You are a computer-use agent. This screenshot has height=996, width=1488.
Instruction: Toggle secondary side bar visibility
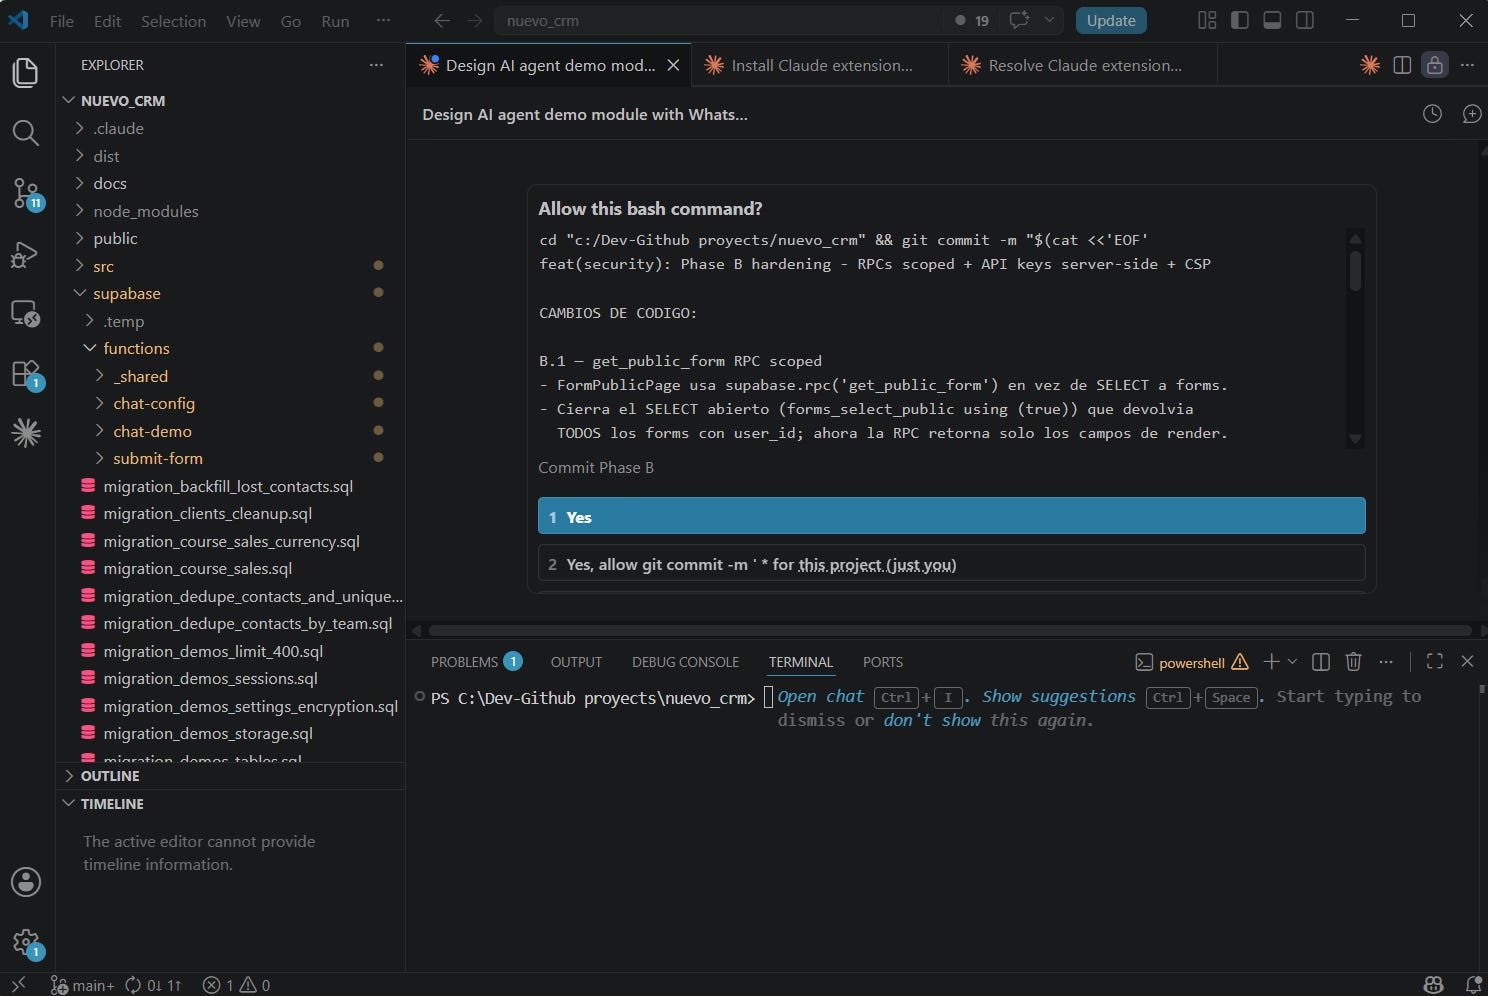pos(1304,20)
